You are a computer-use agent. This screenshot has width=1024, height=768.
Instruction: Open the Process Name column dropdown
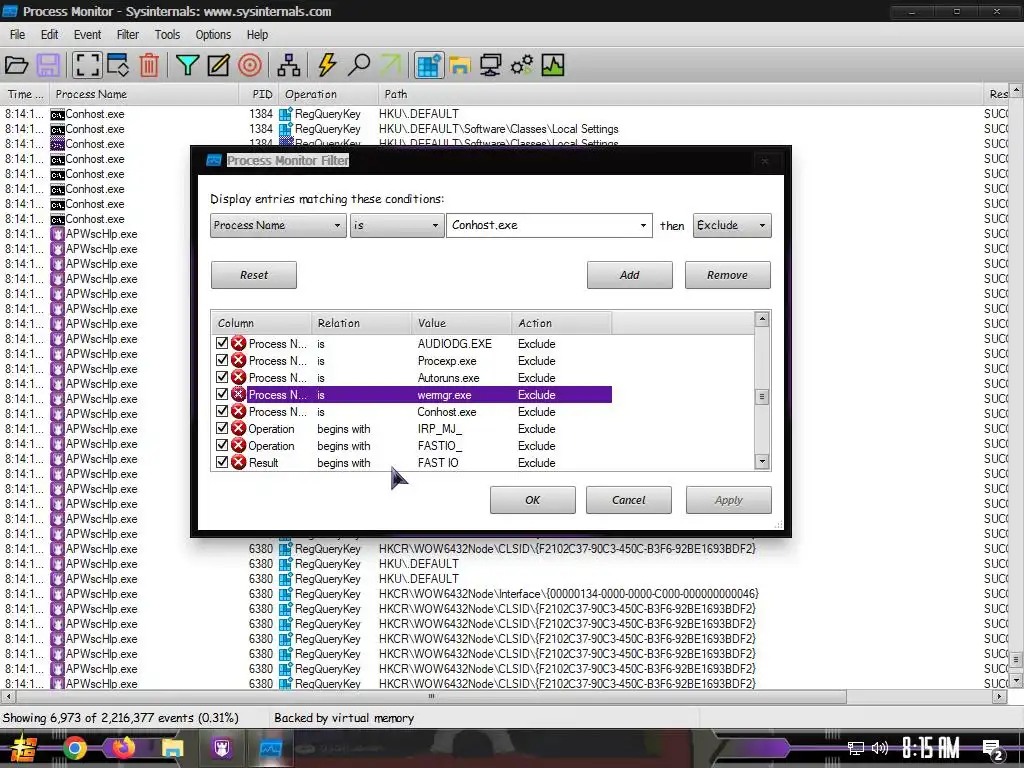278,225
